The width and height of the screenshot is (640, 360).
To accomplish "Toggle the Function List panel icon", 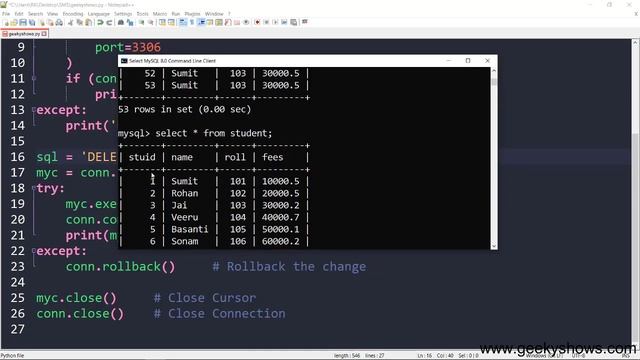I will pos(228,22).
